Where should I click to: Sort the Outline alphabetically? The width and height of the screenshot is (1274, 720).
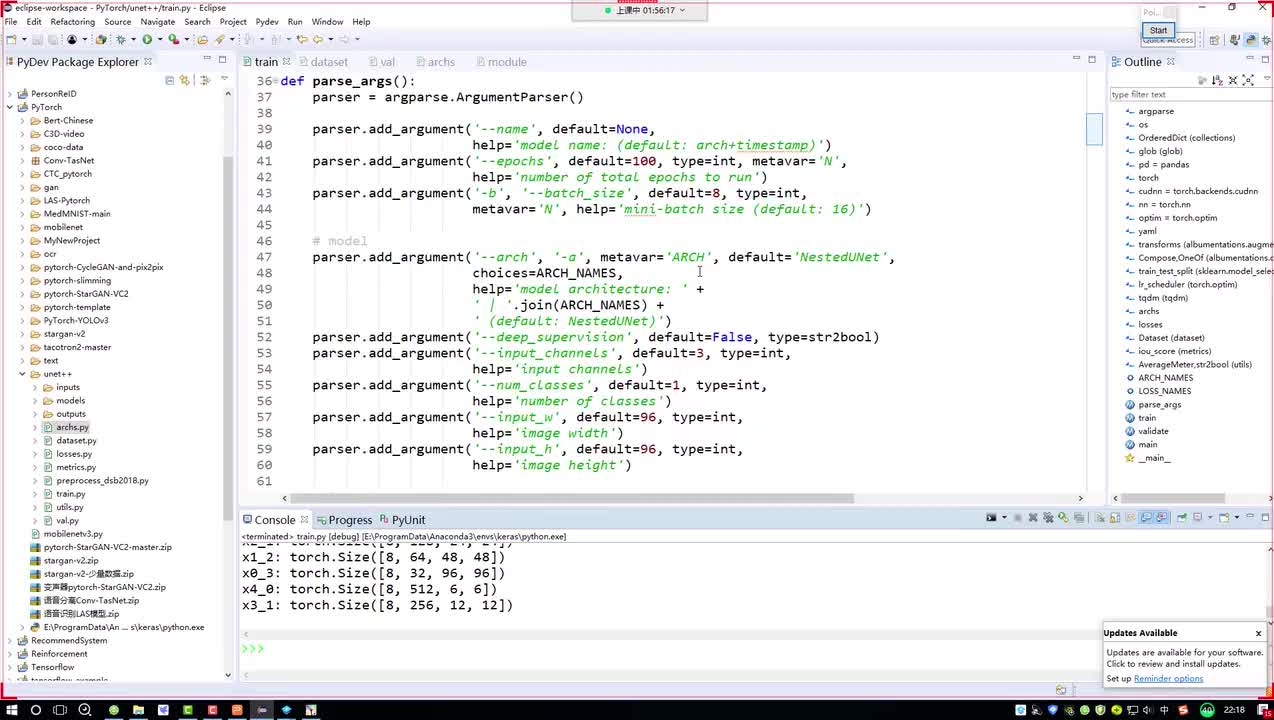click(1217, 80)
